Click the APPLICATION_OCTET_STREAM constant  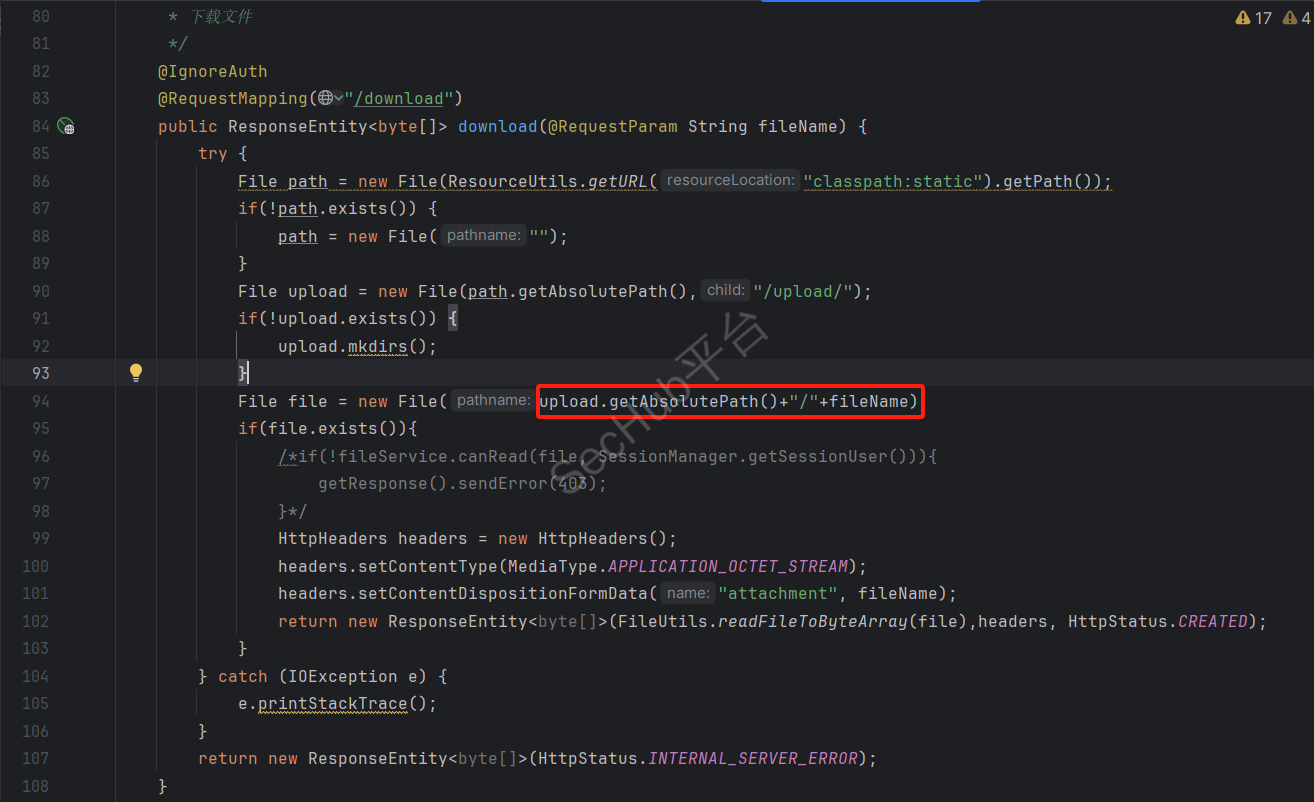click(x=728, y=566)
